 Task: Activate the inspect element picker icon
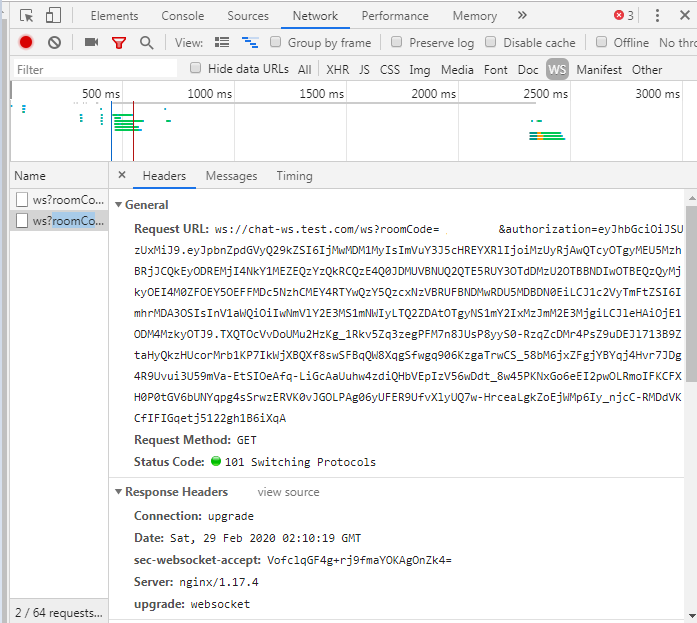coord(27,16)
